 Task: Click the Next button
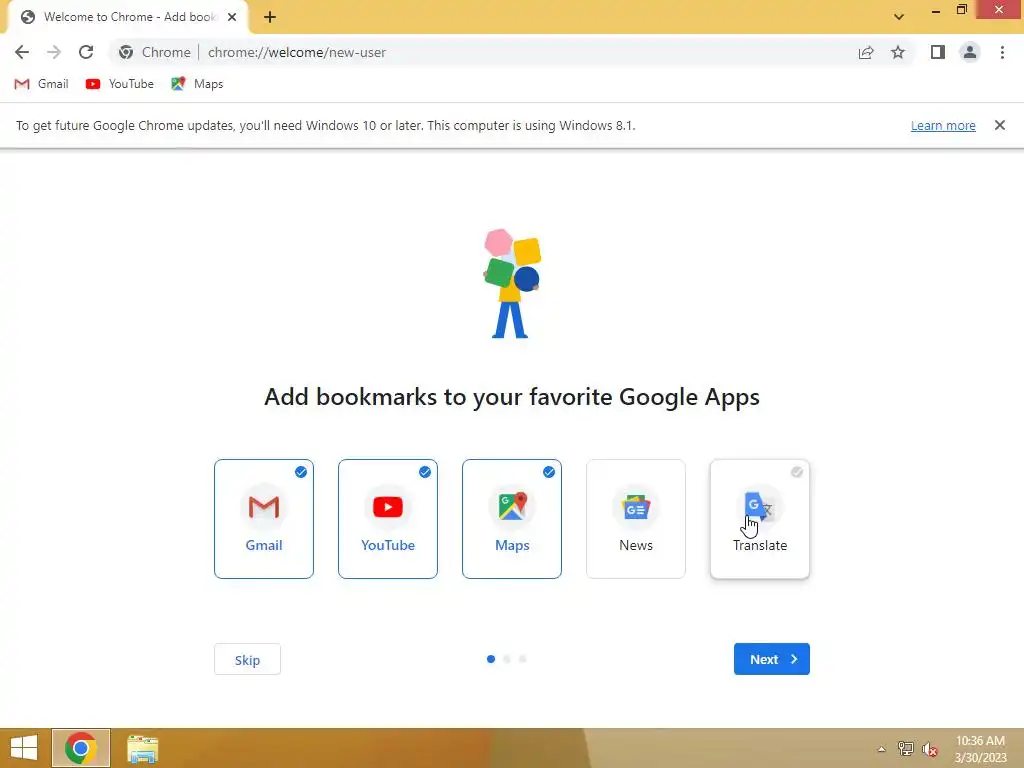(x=772, y=660)
